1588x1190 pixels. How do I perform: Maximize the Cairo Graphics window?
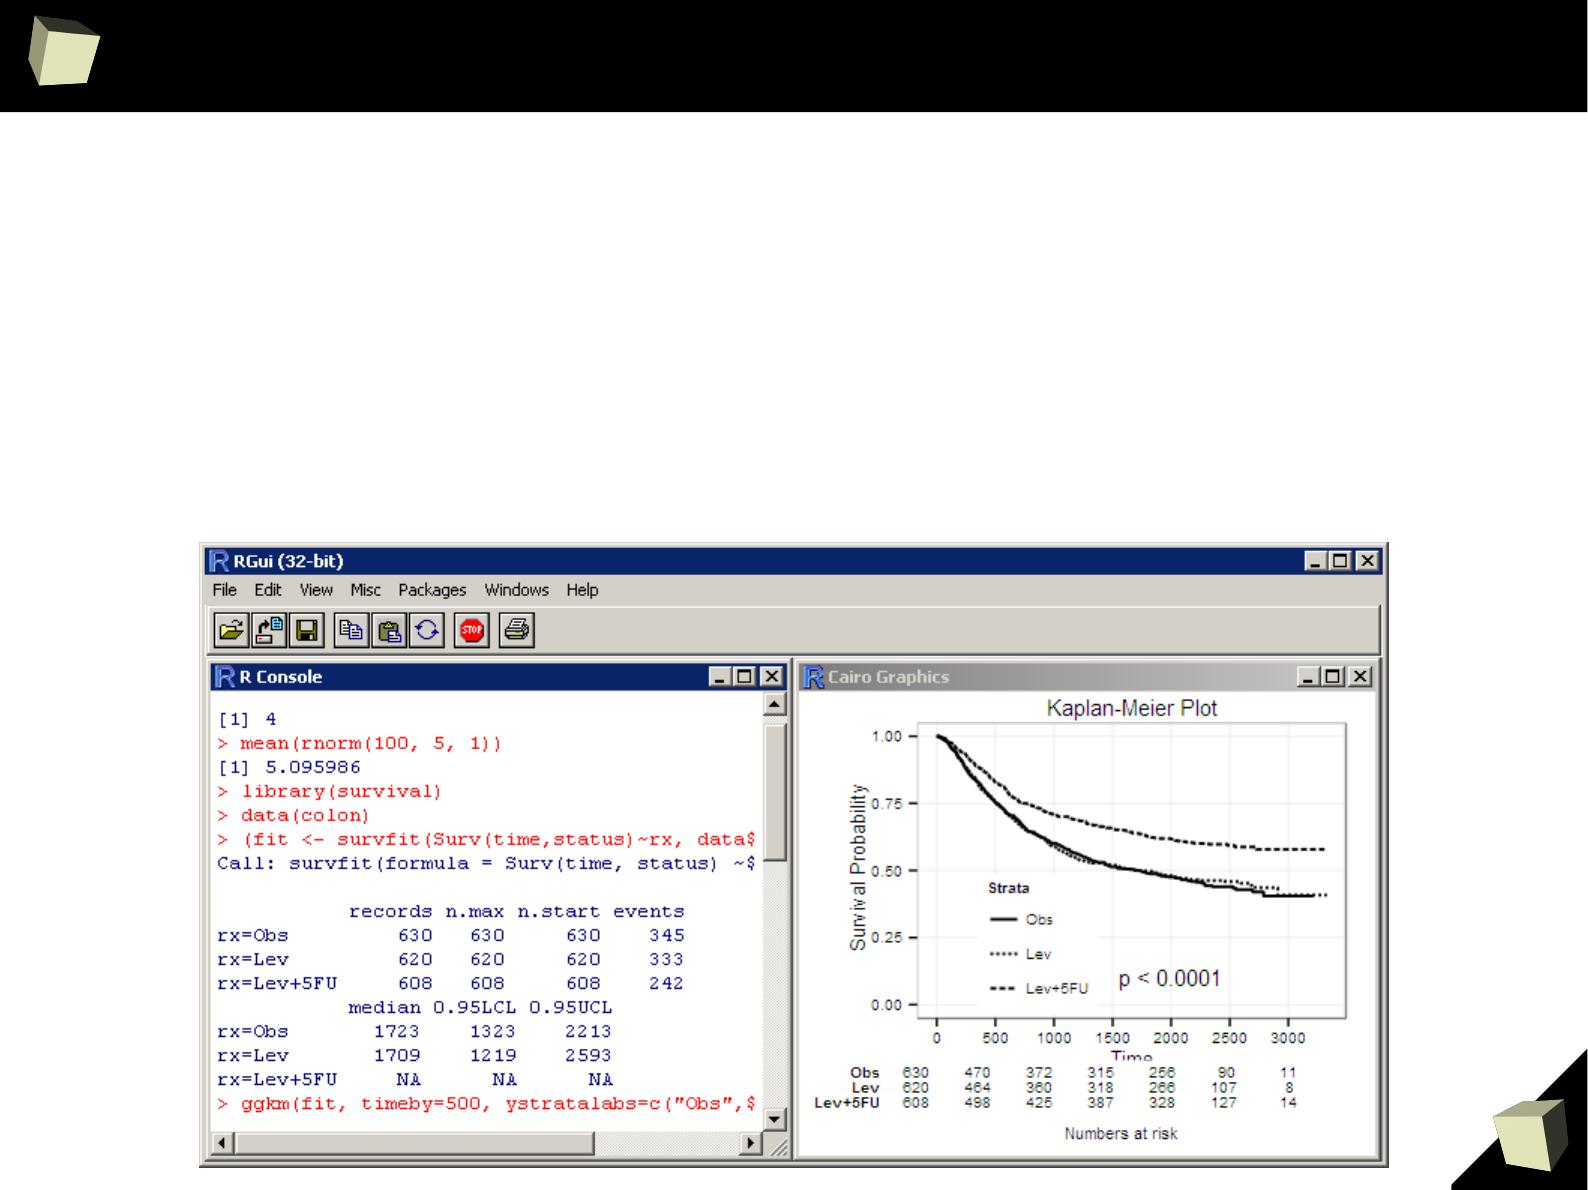1333,677
